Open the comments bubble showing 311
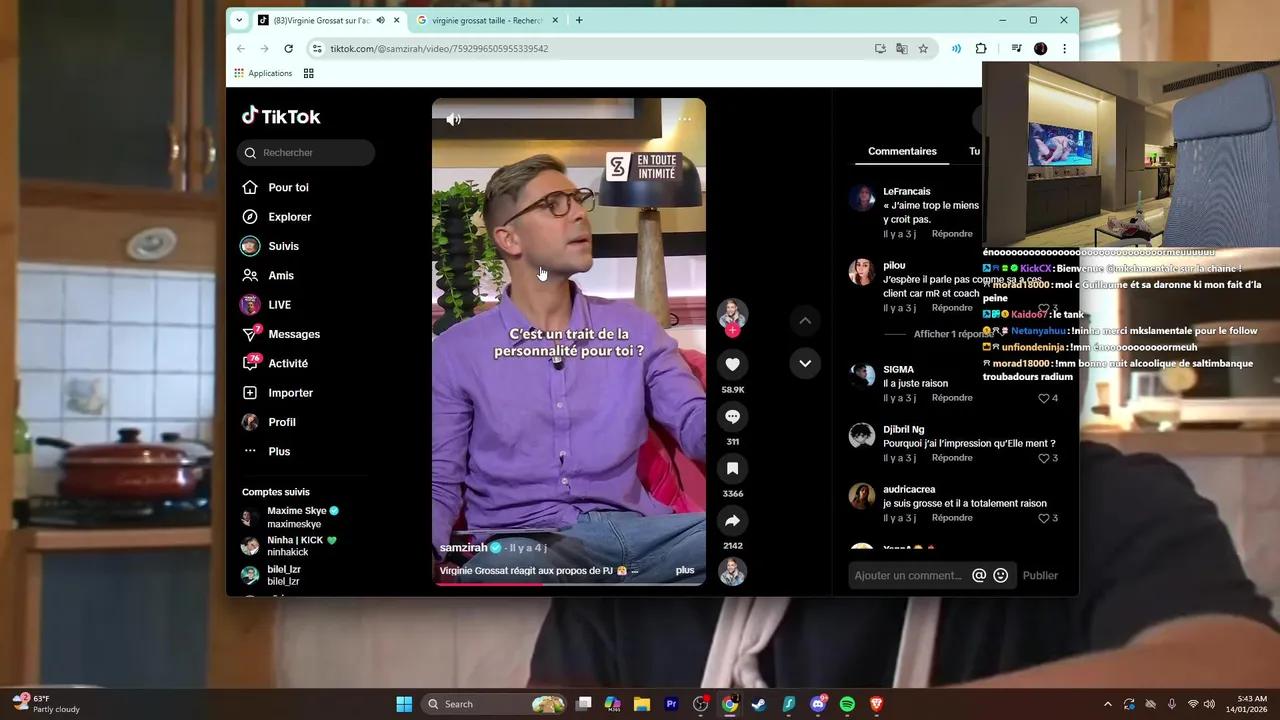The width and height of the screenshot is (1280, 720). point(732,417)
